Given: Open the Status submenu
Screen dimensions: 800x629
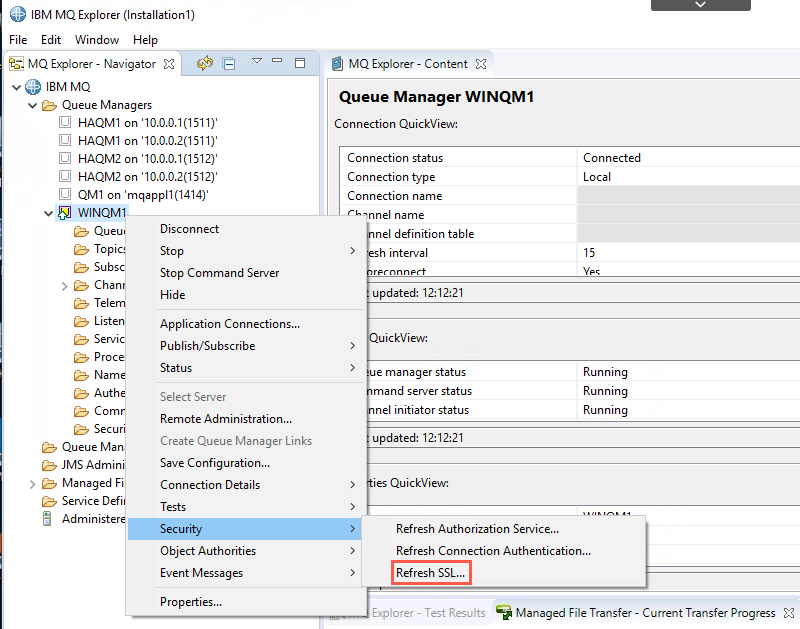Looking at the screenshot, I should coord(244,367).
